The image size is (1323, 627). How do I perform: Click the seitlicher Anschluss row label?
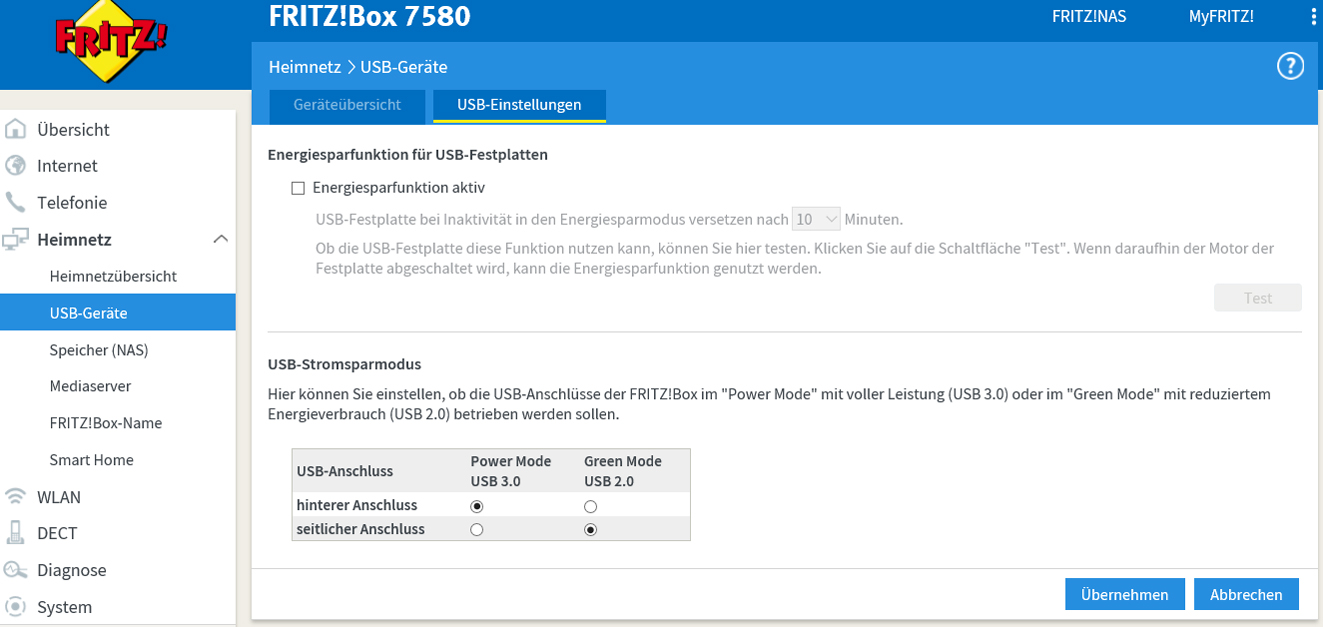click(360, 529)
